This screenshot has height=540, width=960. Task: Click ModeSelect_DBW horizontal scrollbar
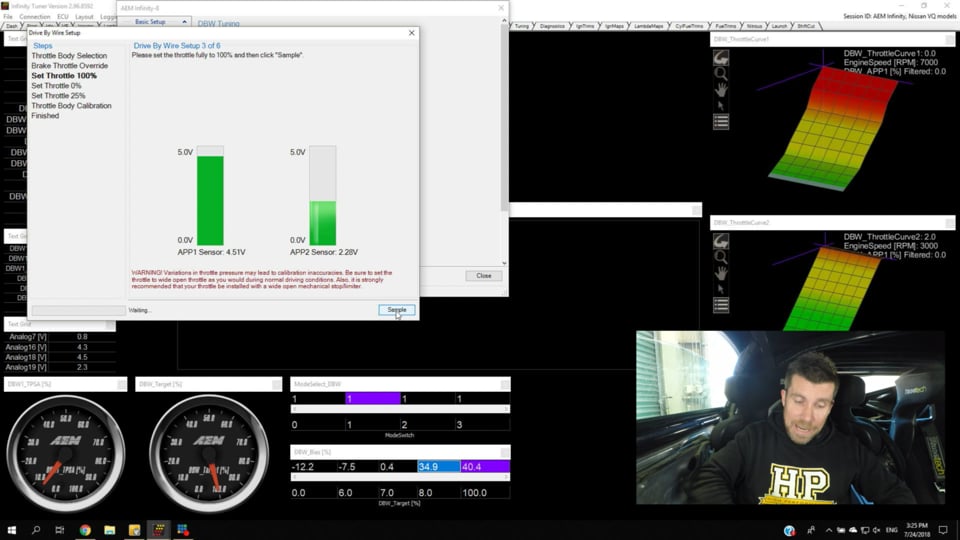coord(400,409)
